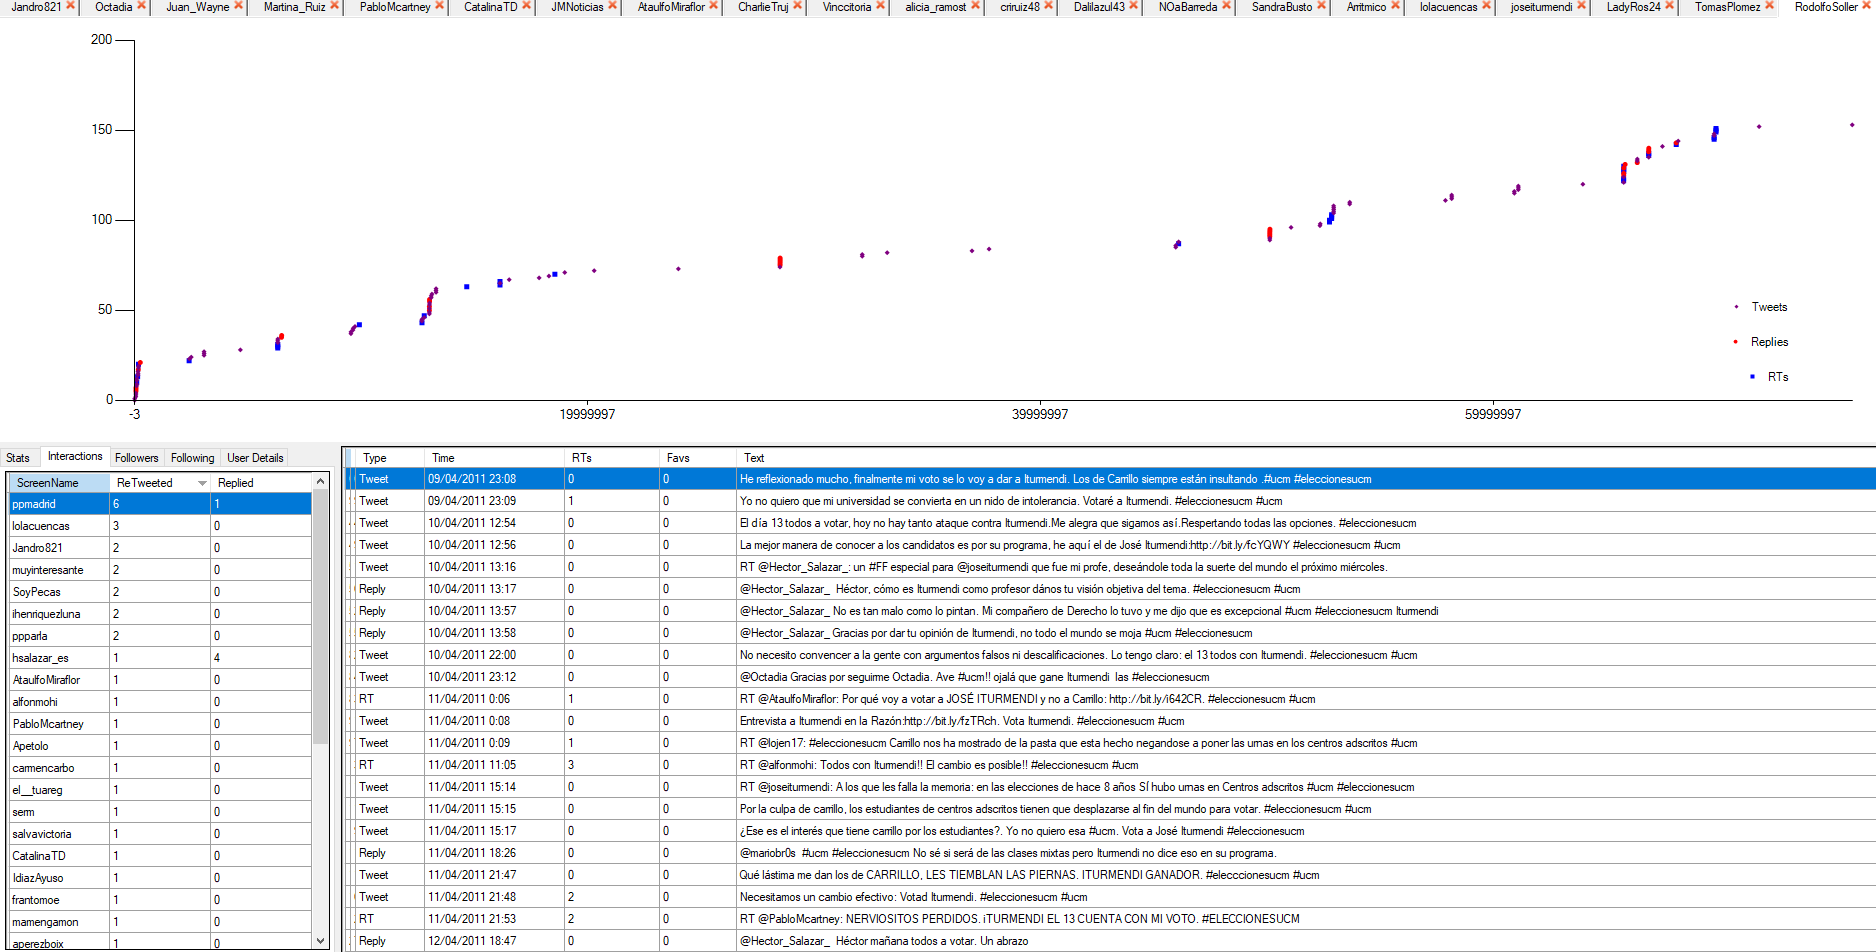Sort tweets by Type column header
This screenshot has height=952, width=1876.
pyautogui.click(x=390, y=458)
